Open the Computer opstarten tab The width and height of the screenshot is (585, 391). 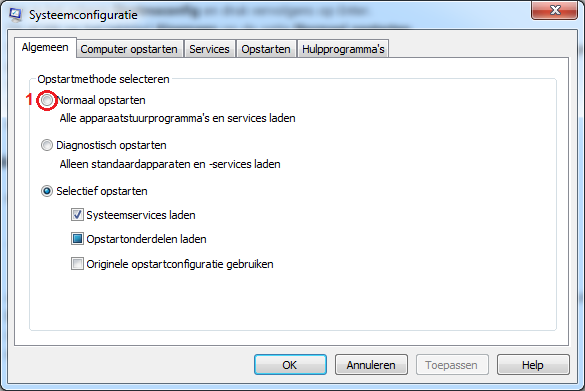point(129,49)
